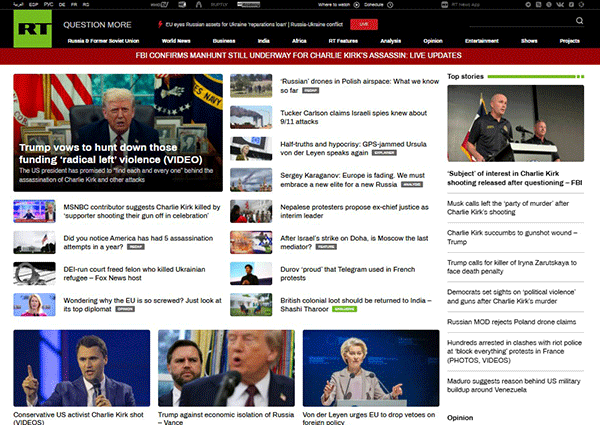The image size is (600, 425).
Task: Click the RT green logo
Action: [x=33, y=29]
